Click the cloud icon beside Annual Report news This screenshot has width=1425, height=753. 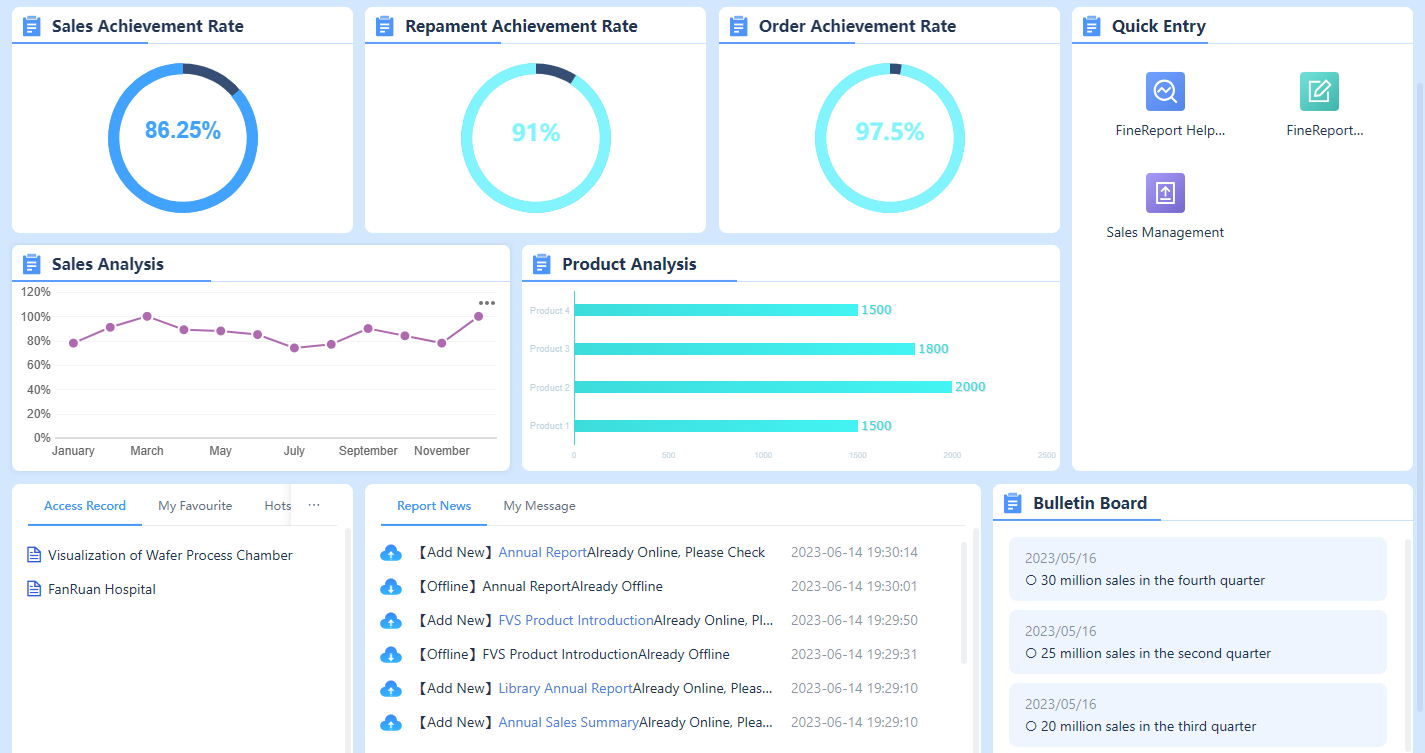[391, 552]
